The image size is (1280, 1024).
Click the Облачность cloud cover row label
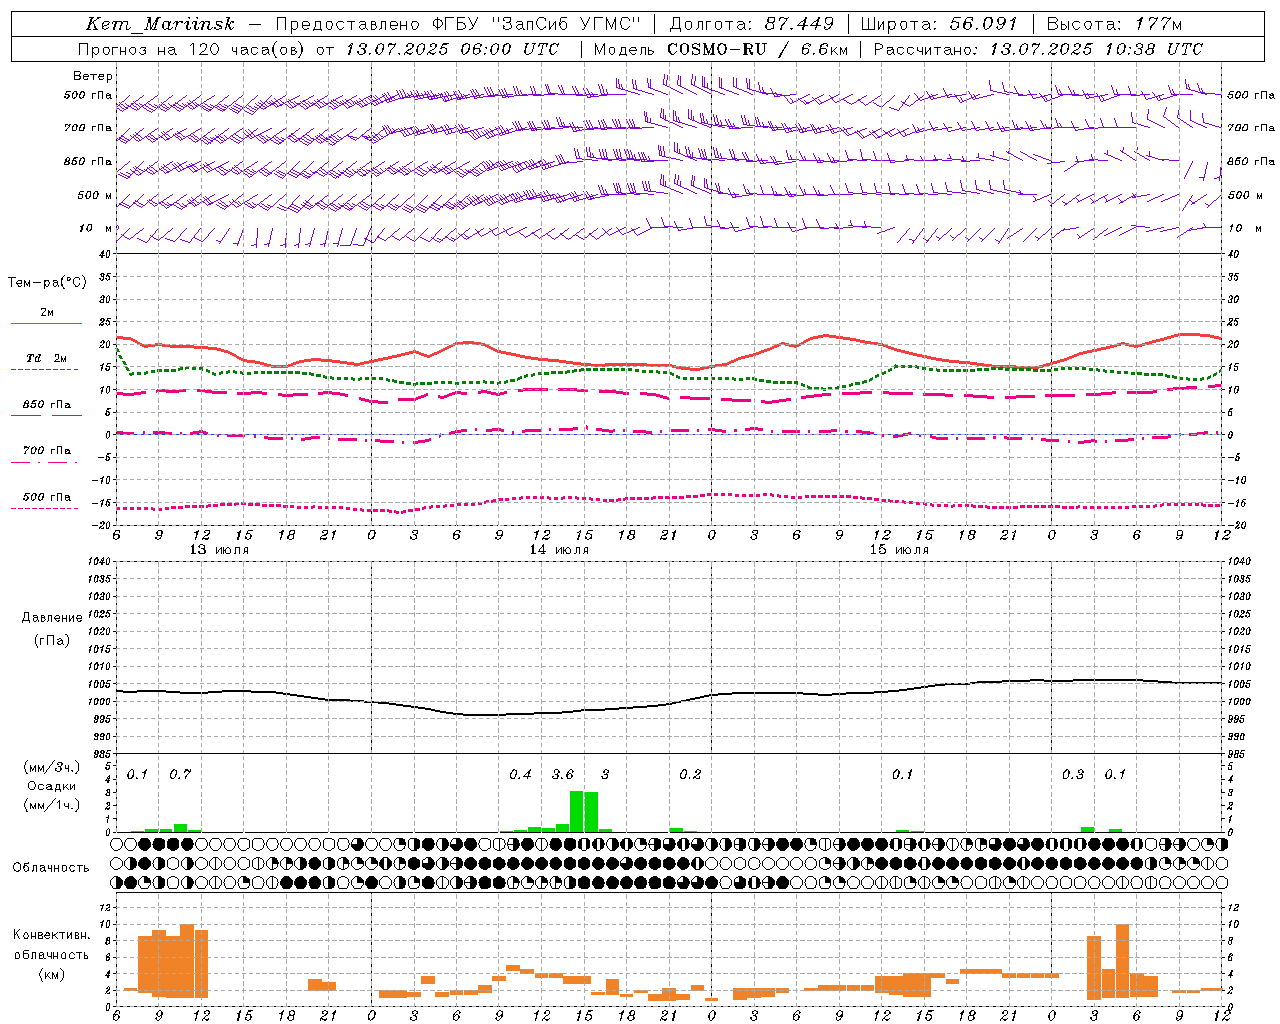(x=51, y=867)
